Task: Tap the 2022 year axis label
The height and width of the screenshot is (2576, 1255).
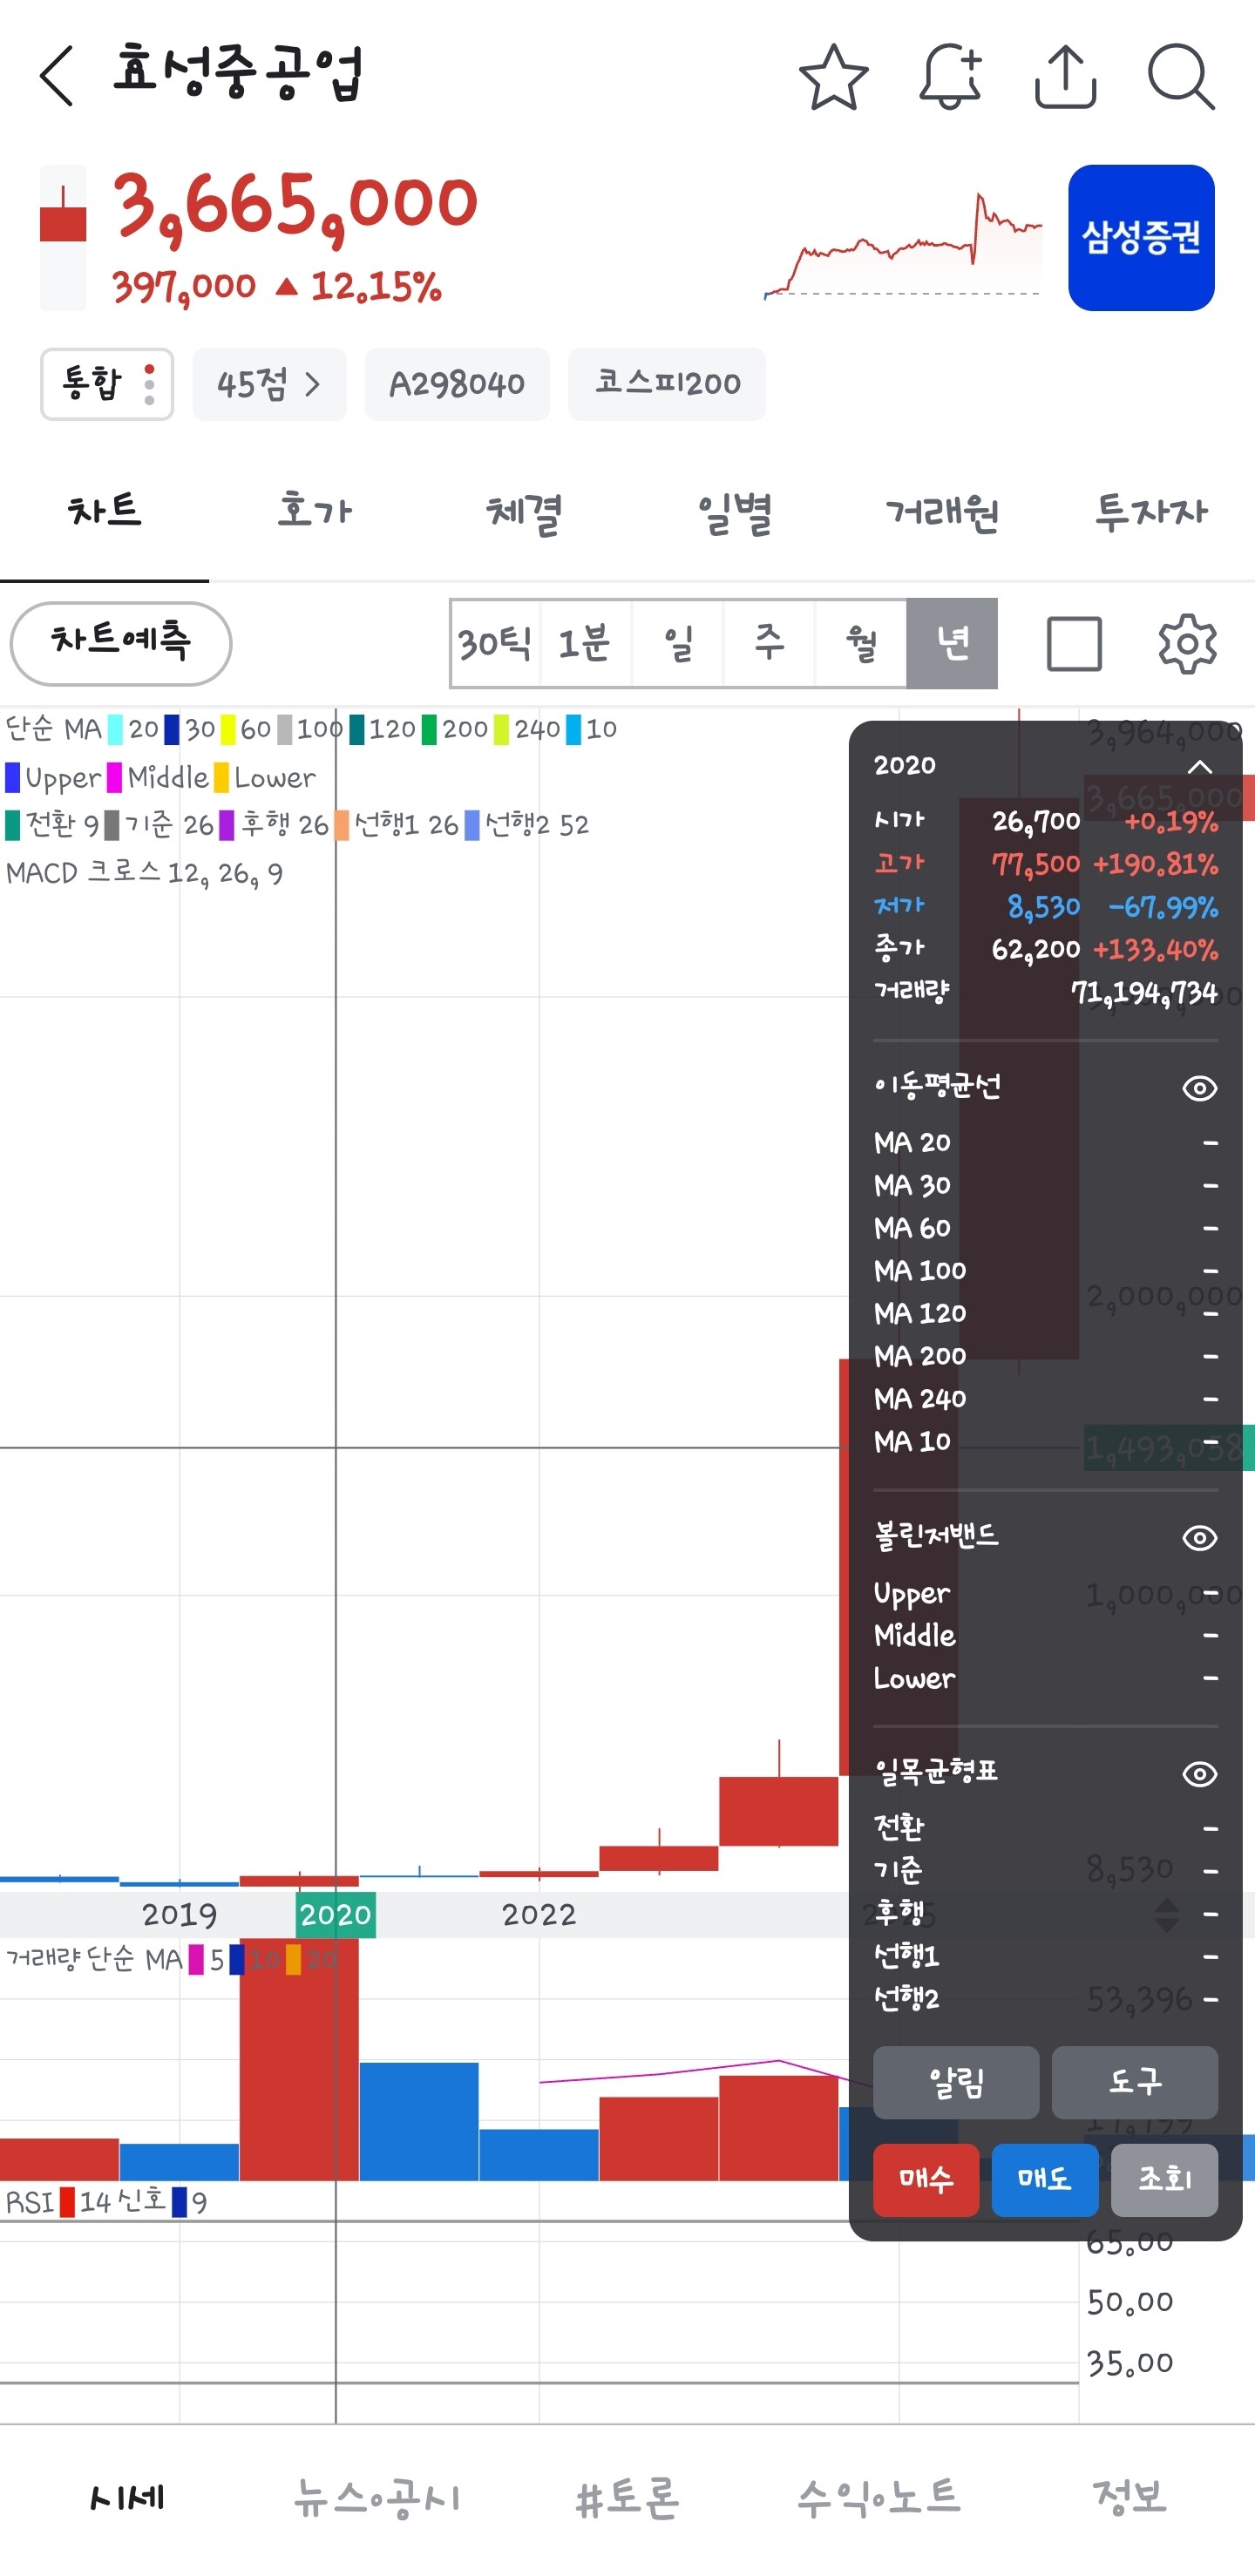Action: [539, 1915]
